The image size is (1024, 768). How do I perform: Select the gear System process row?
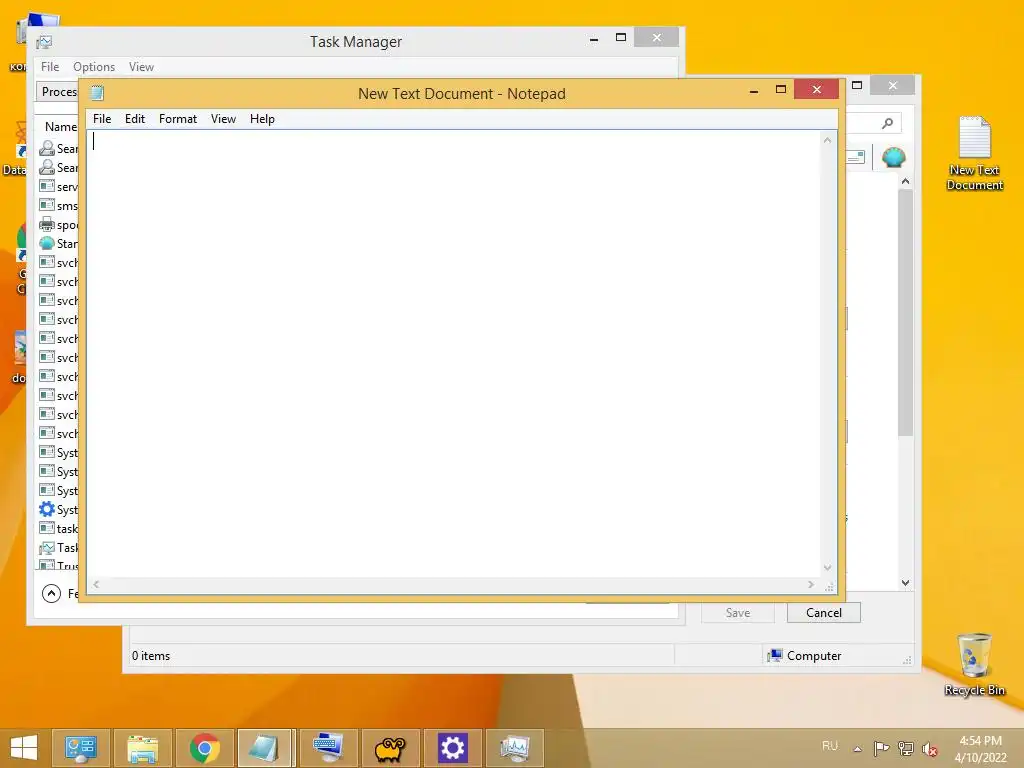(58, 509)
